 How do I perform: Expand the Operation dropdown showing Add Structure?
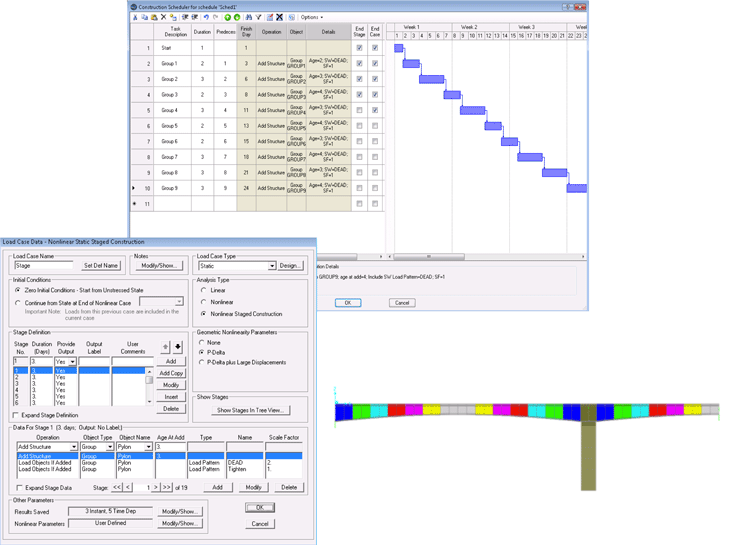point(74,447)
